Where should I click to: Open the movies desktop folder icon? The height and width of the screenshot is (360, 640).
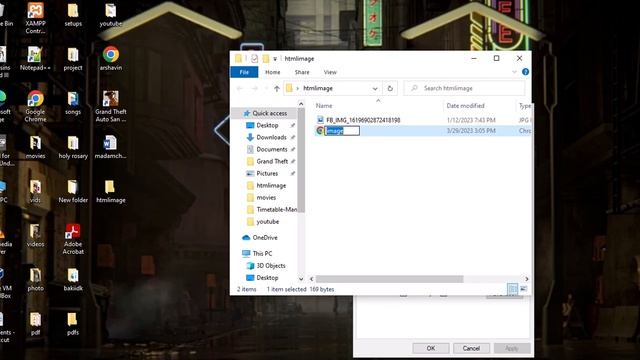point(36,147)
